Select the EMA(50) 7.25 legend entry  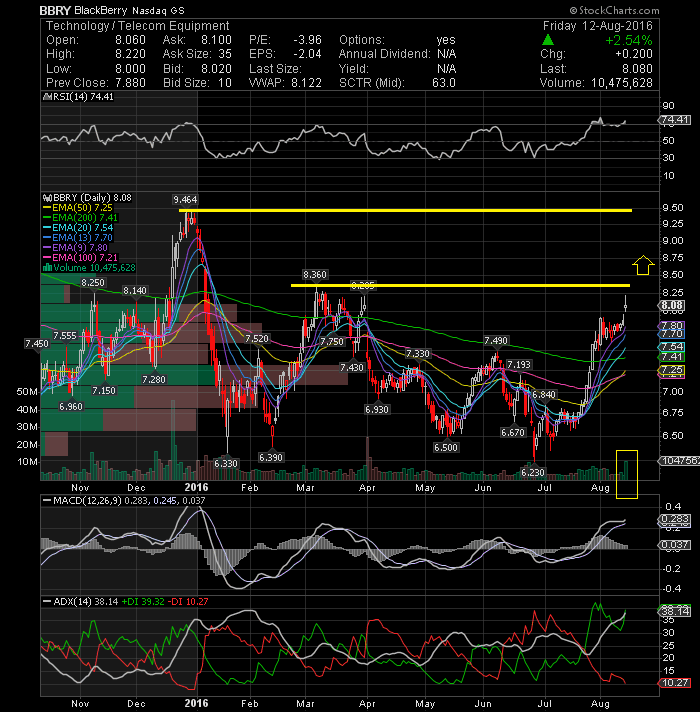pos(78,208)
